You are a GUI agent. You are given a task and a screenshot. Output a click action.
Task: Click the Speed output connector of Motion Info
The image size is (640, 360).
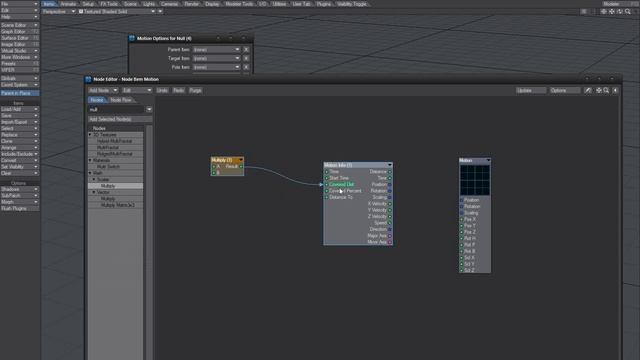(390, 223)
